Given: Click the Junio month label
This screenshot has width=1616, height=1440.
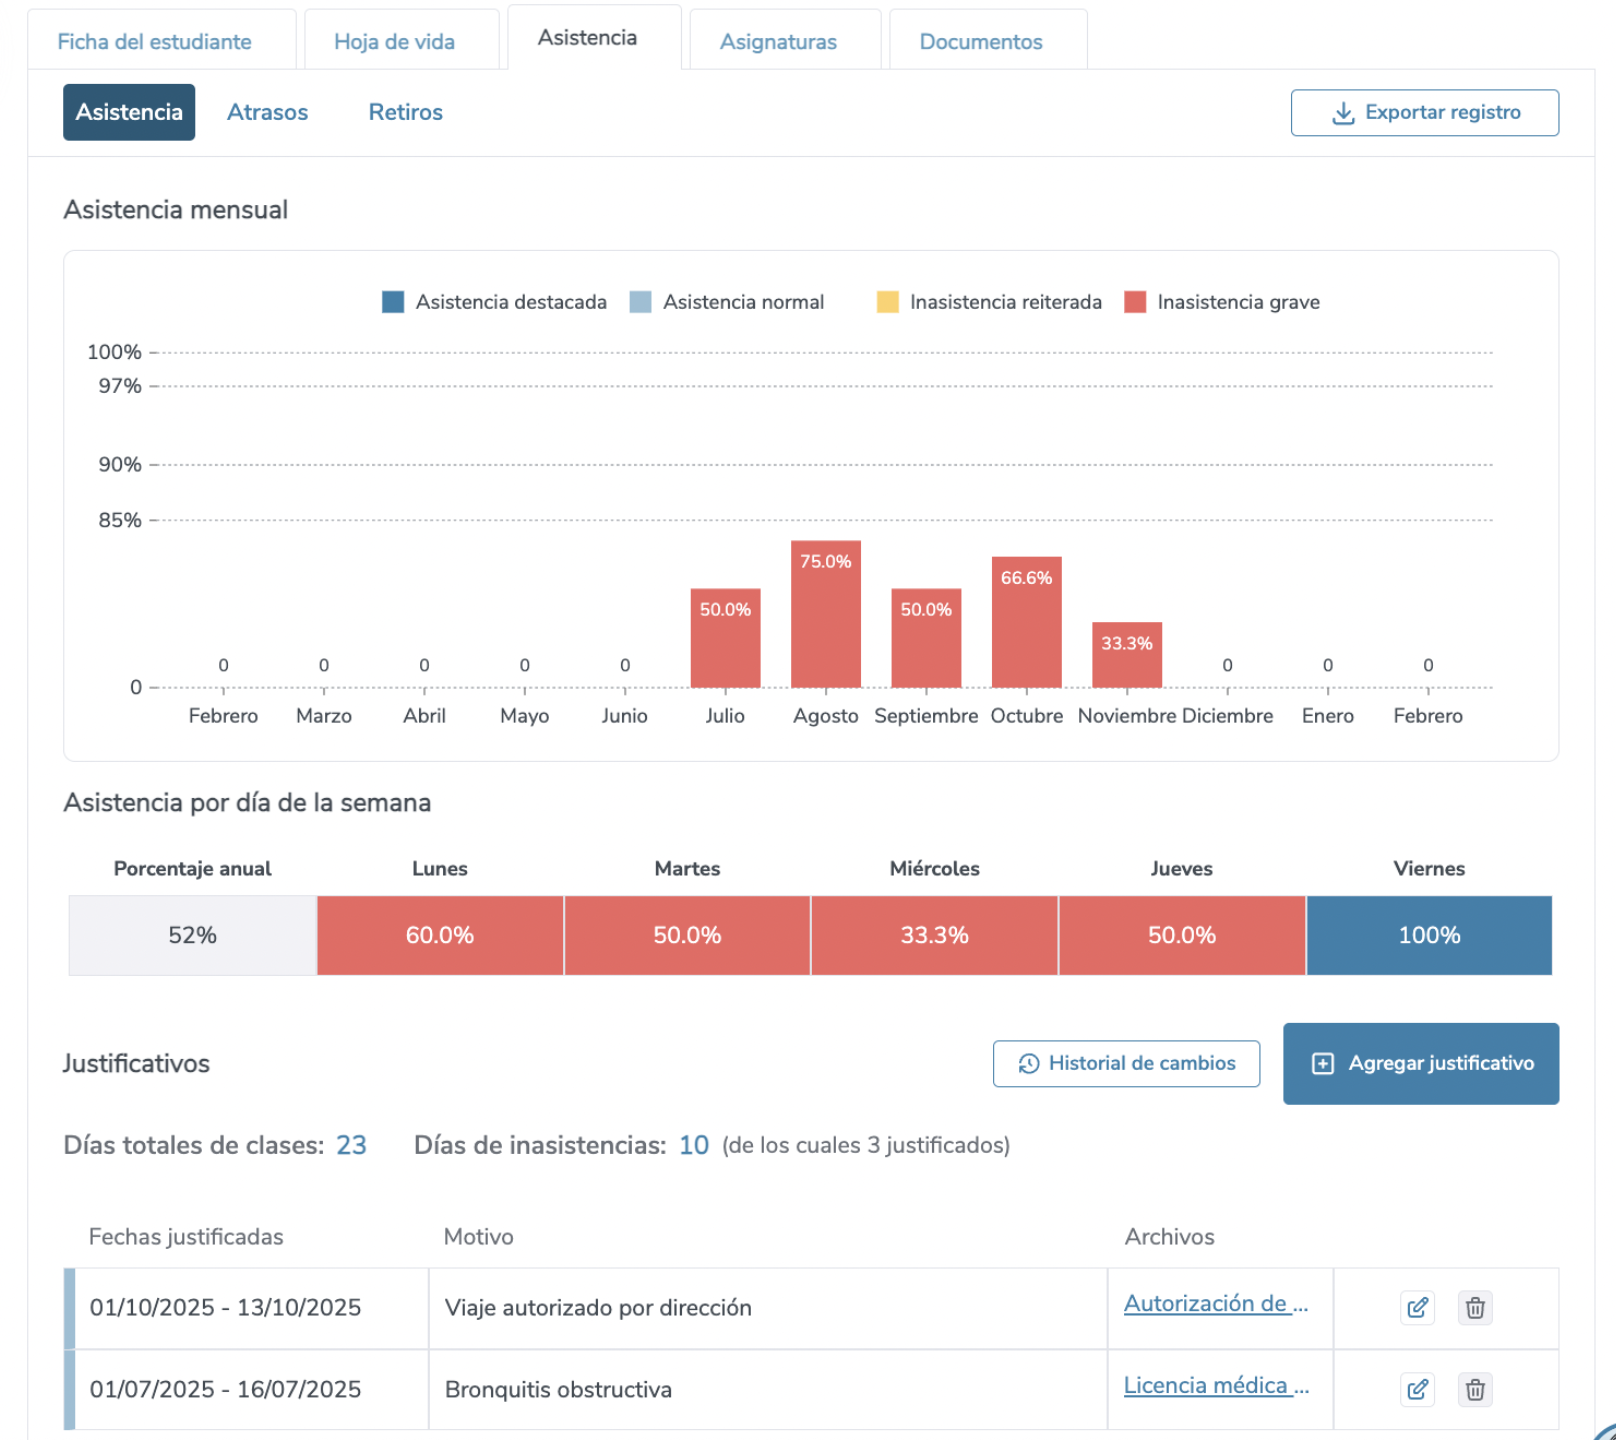Looking at the screenshot, I should 624,716.
